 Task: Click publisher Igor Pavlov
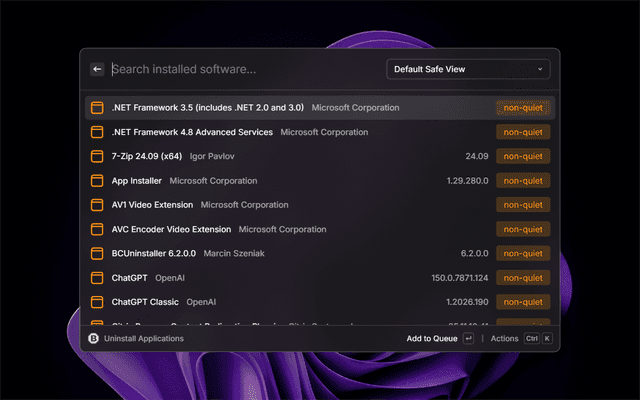[212, 156]
